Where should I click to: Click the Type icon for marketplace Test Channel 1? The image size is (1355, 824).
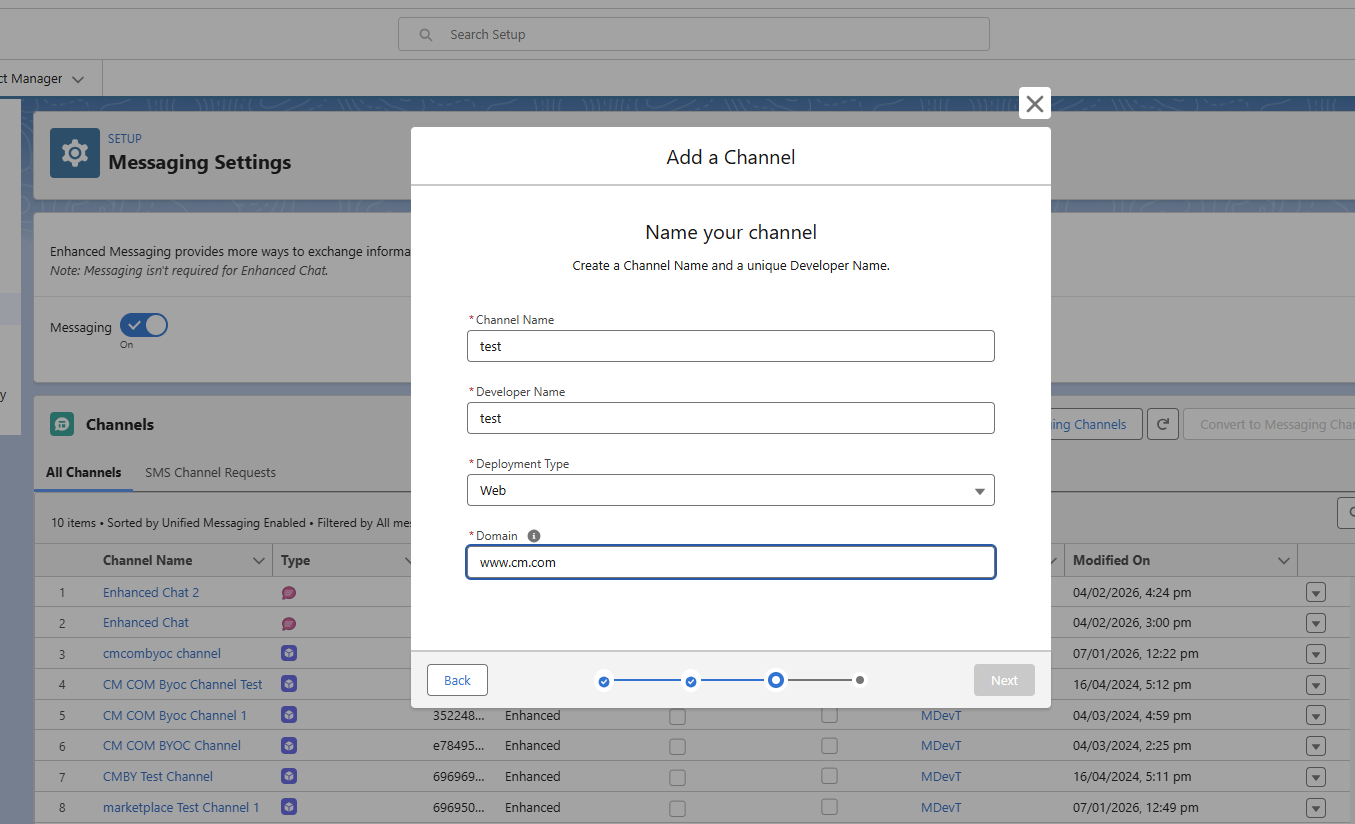click(289, 807)
